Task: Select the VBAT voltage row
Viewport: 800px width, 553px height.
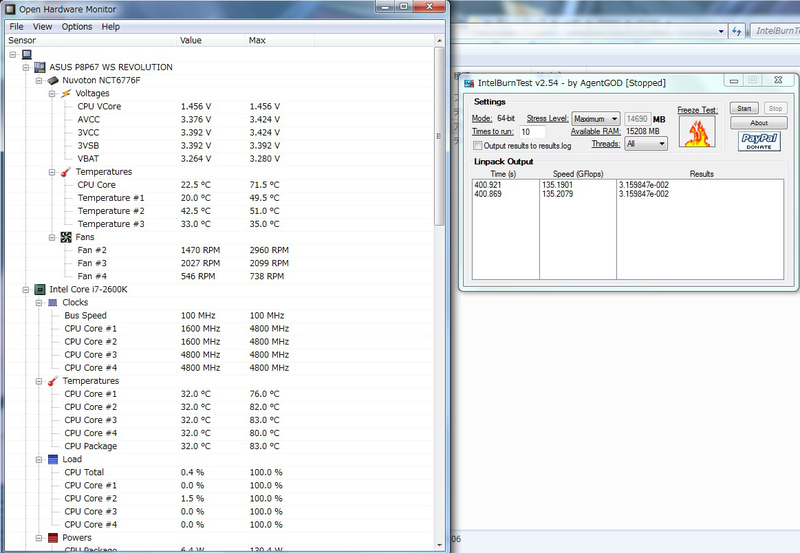Action: 219,159
